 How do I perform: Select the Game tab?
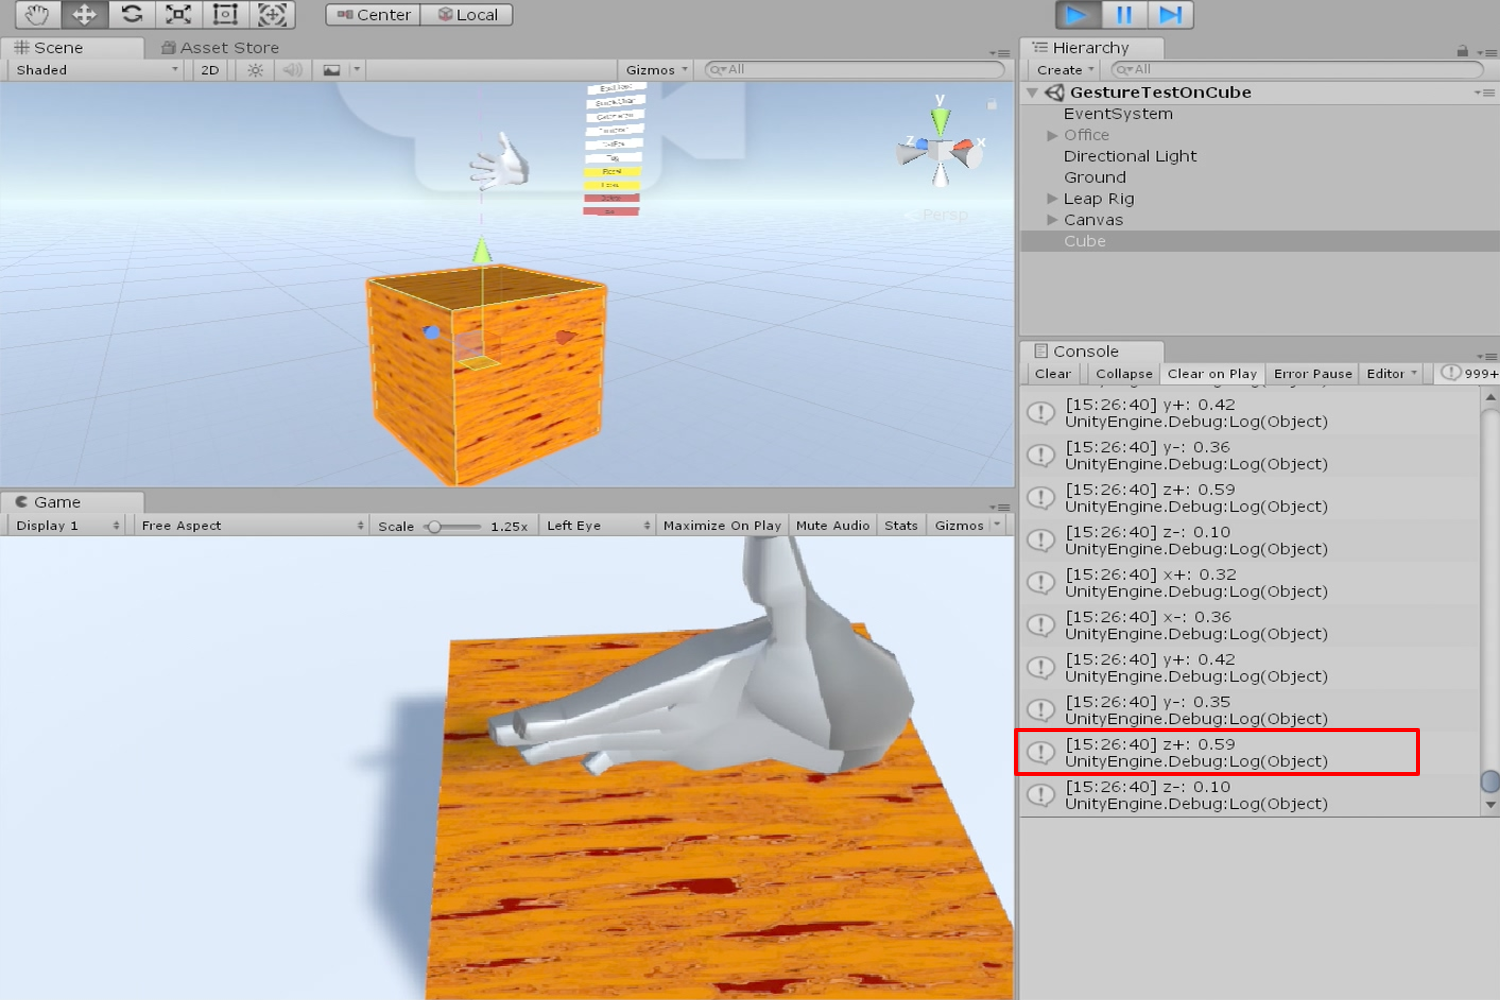pyautogui.click(x=57, y=502)
